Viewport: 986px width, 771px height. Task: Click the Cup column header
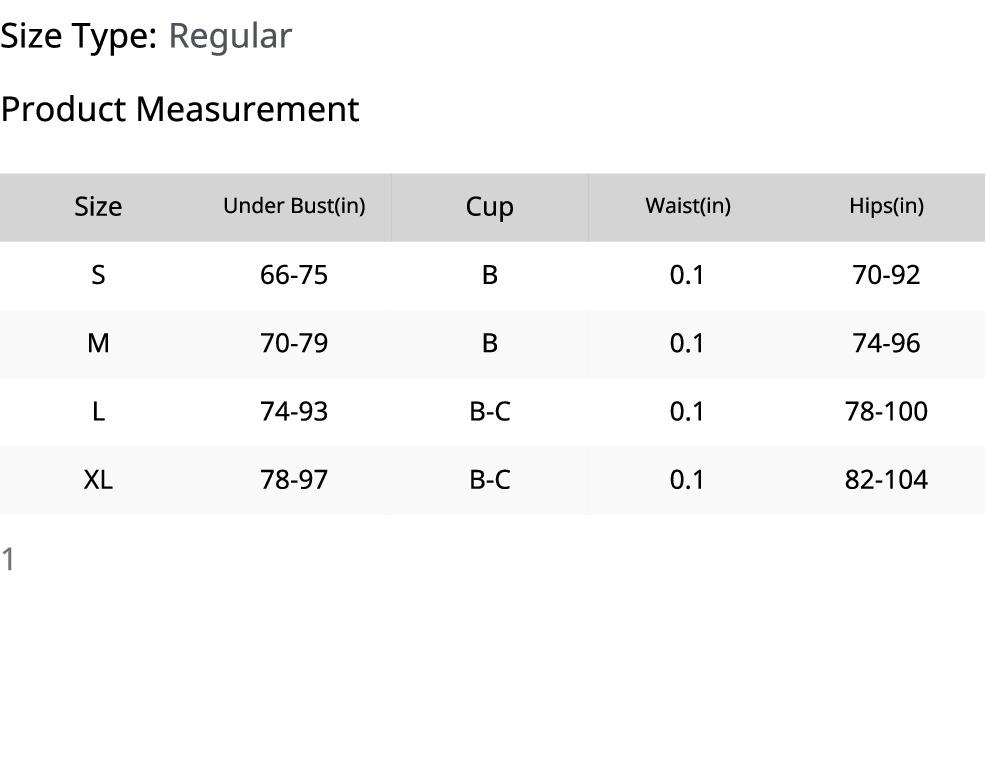click(x=489, y=206)
